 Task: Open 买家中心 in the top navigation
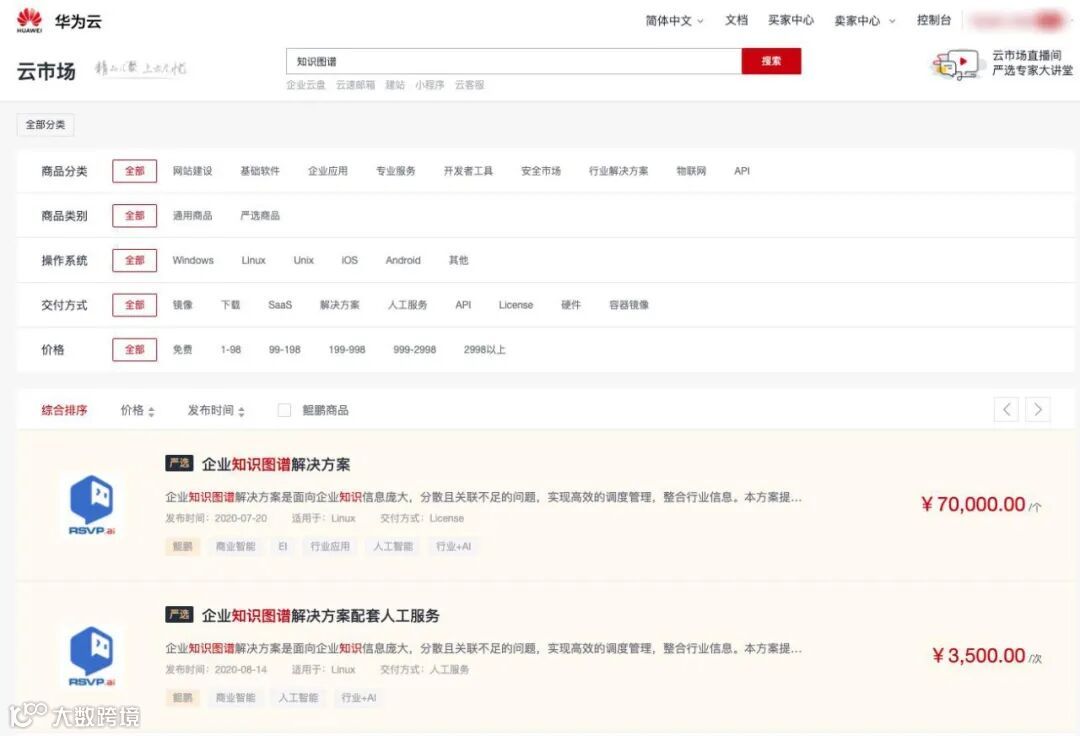pyautogui.click(x=791, y=21)
